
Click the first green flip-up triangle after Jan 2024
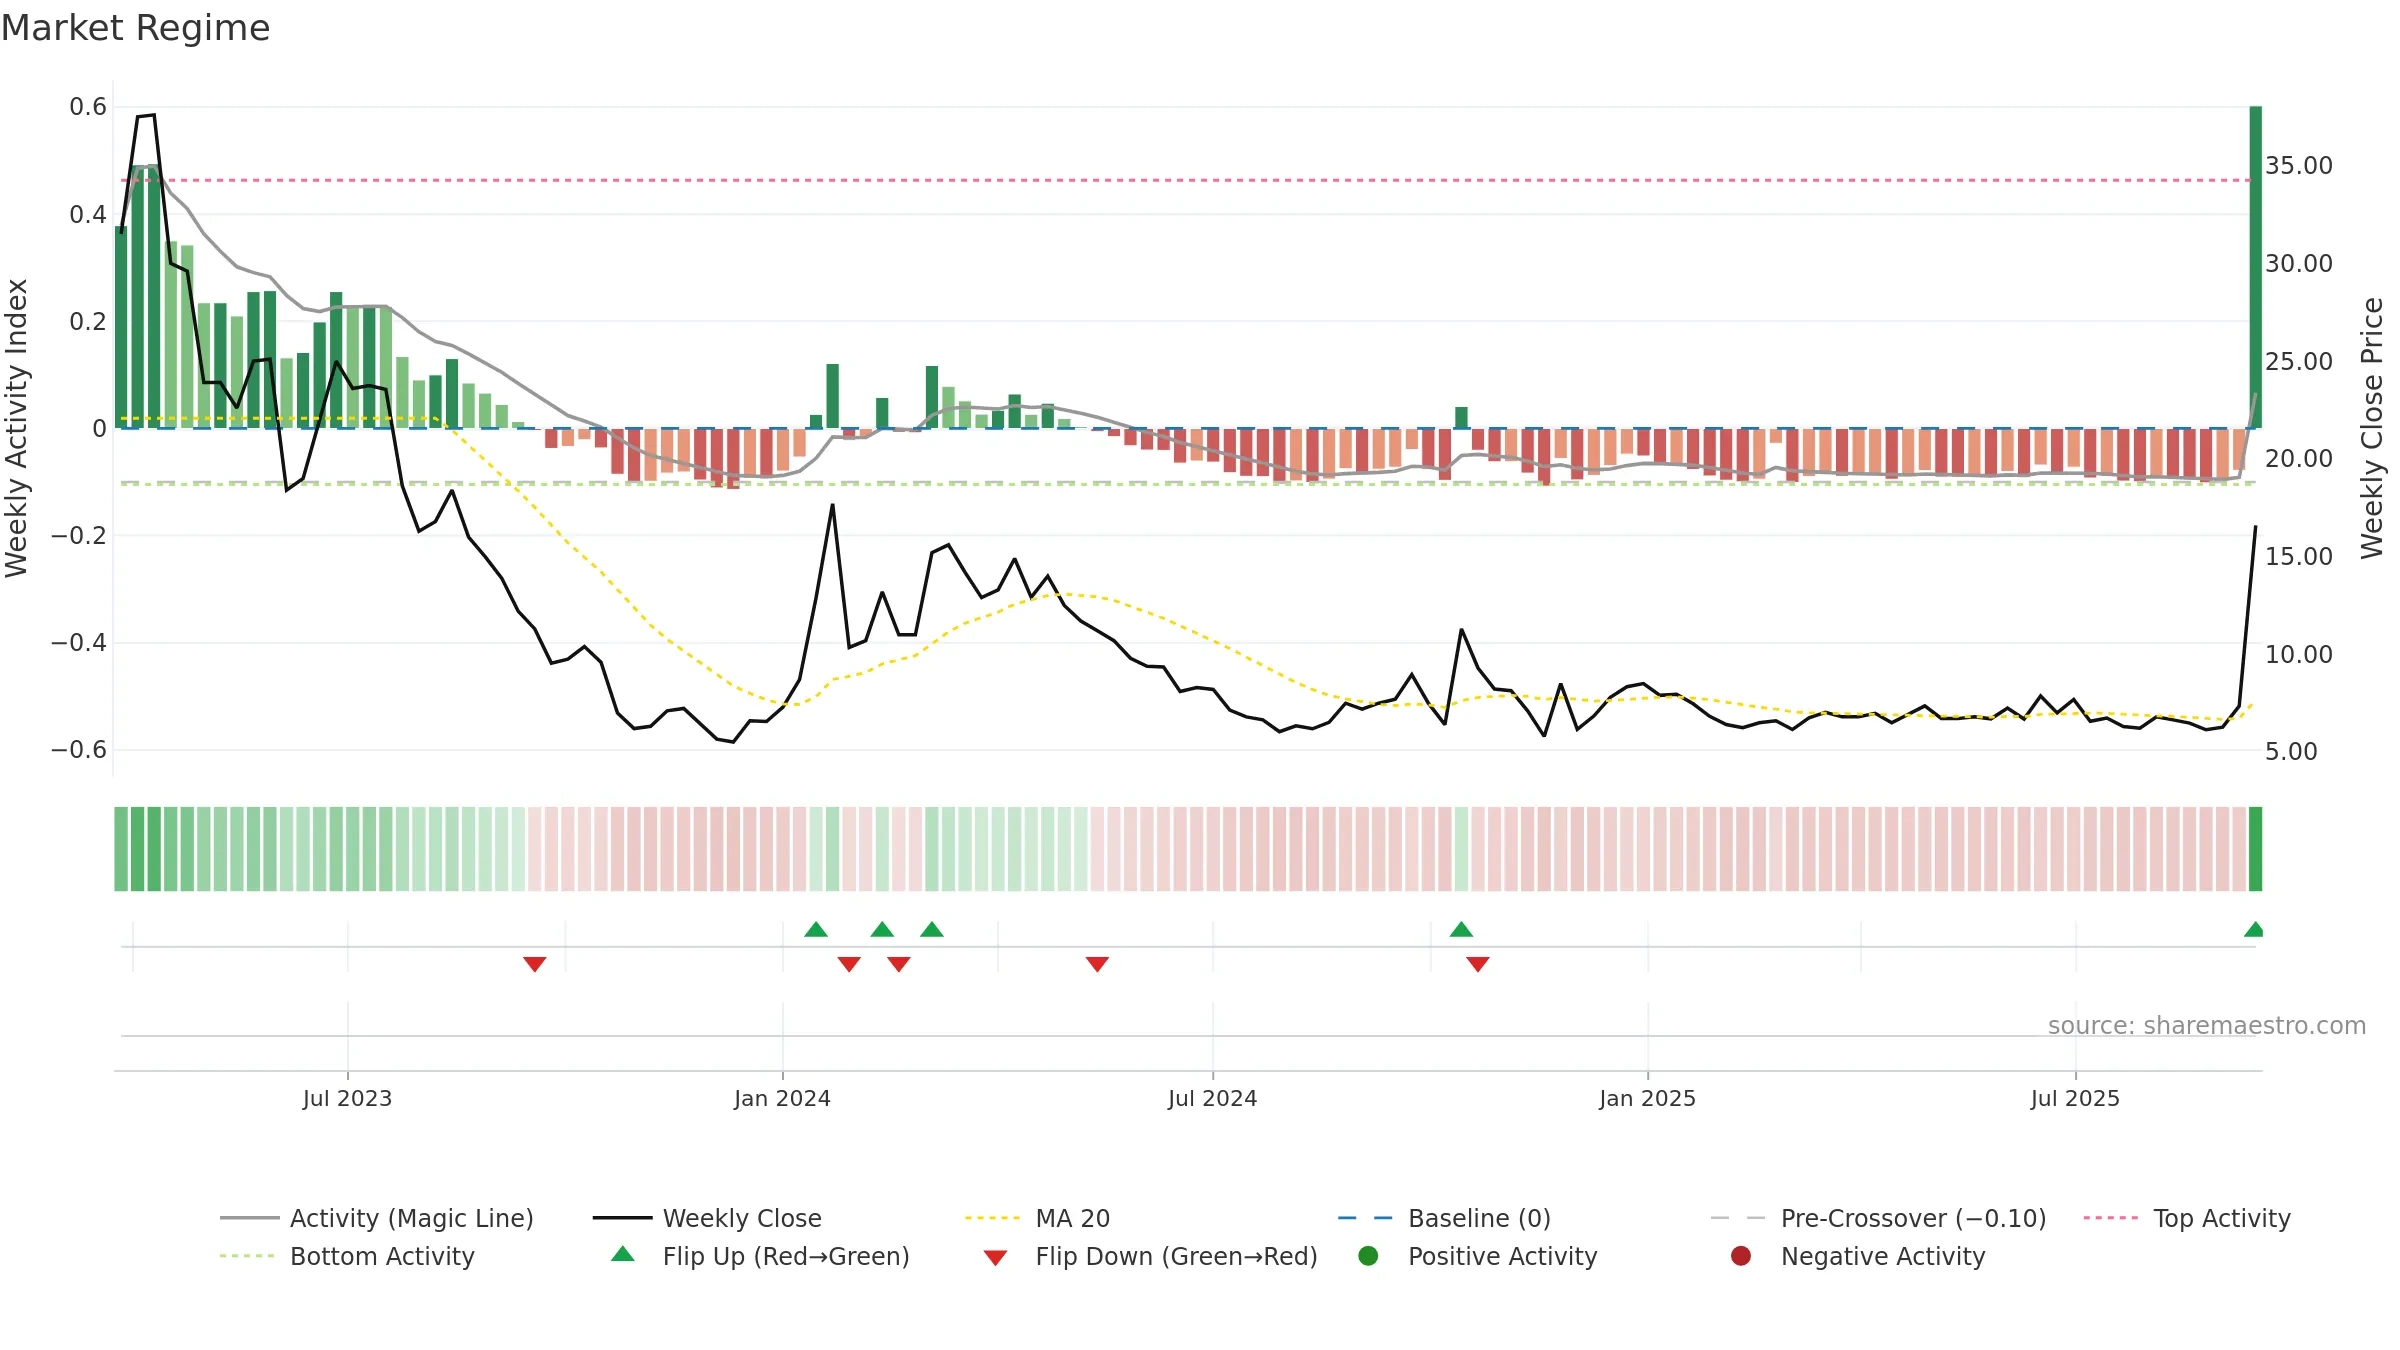(x=816, y=929)
